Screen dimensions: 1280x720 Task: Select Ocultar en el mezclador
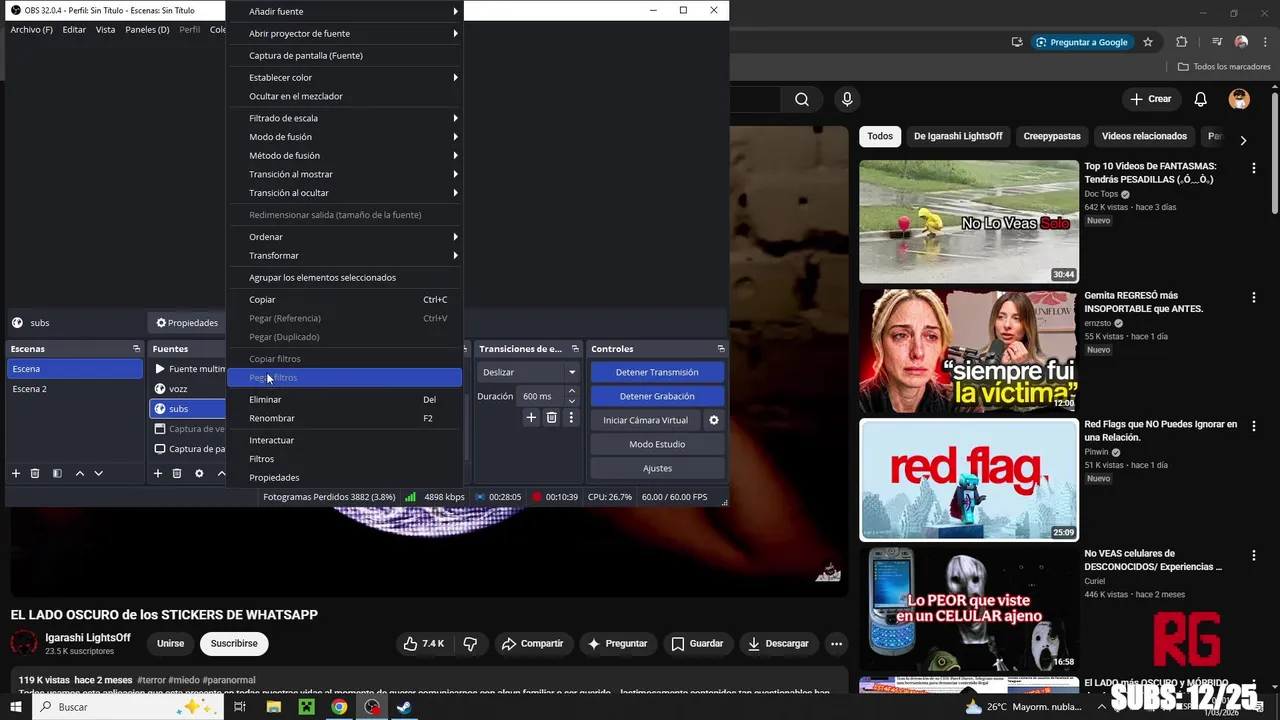345,97
